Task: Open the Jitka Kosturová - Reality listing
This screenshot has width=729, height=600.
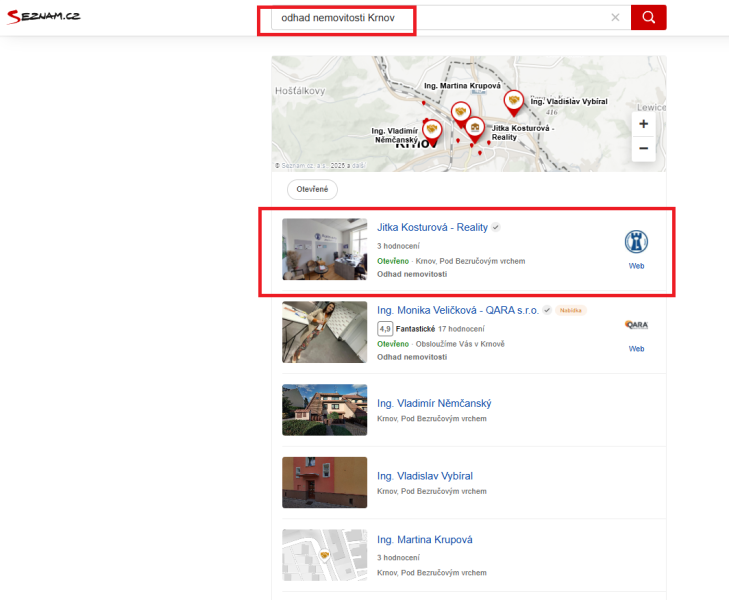Action: [432, 227]
